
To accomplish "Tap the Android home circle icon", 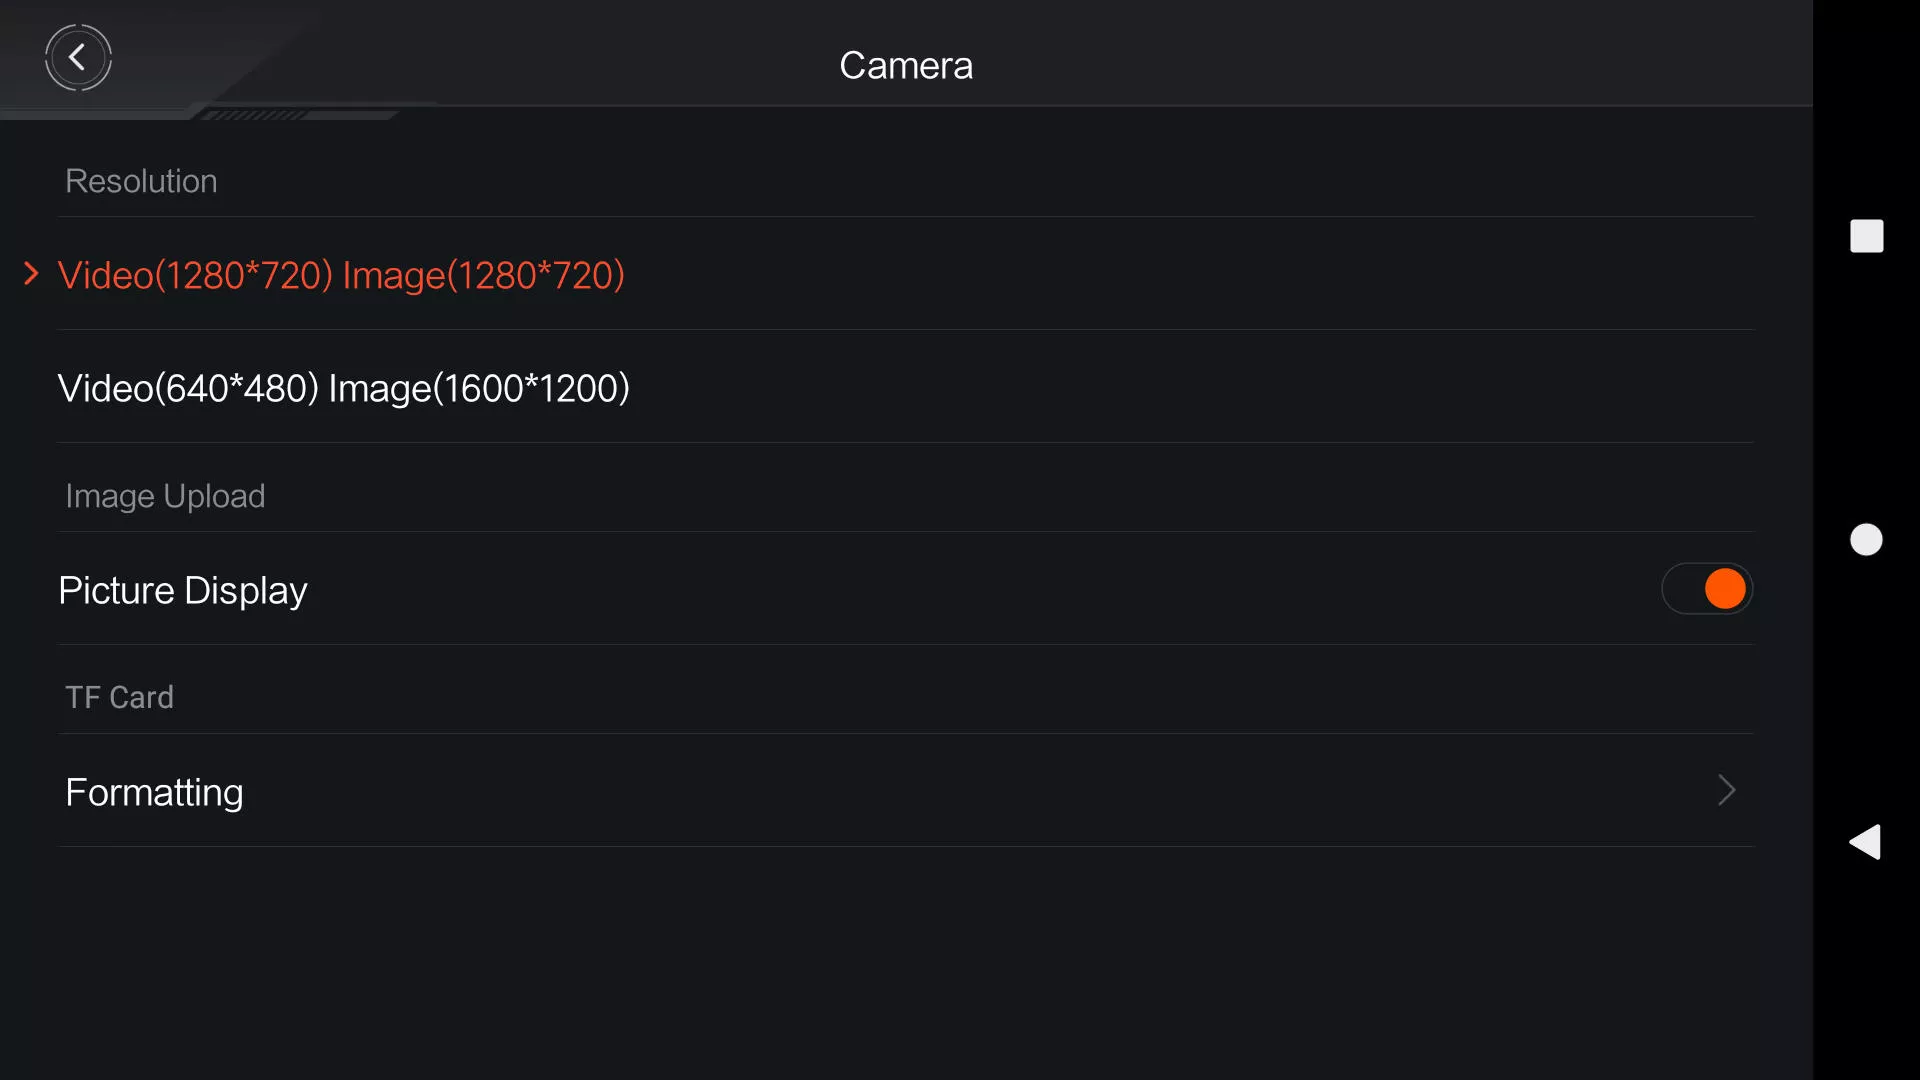I will [x=1866, y=540].
